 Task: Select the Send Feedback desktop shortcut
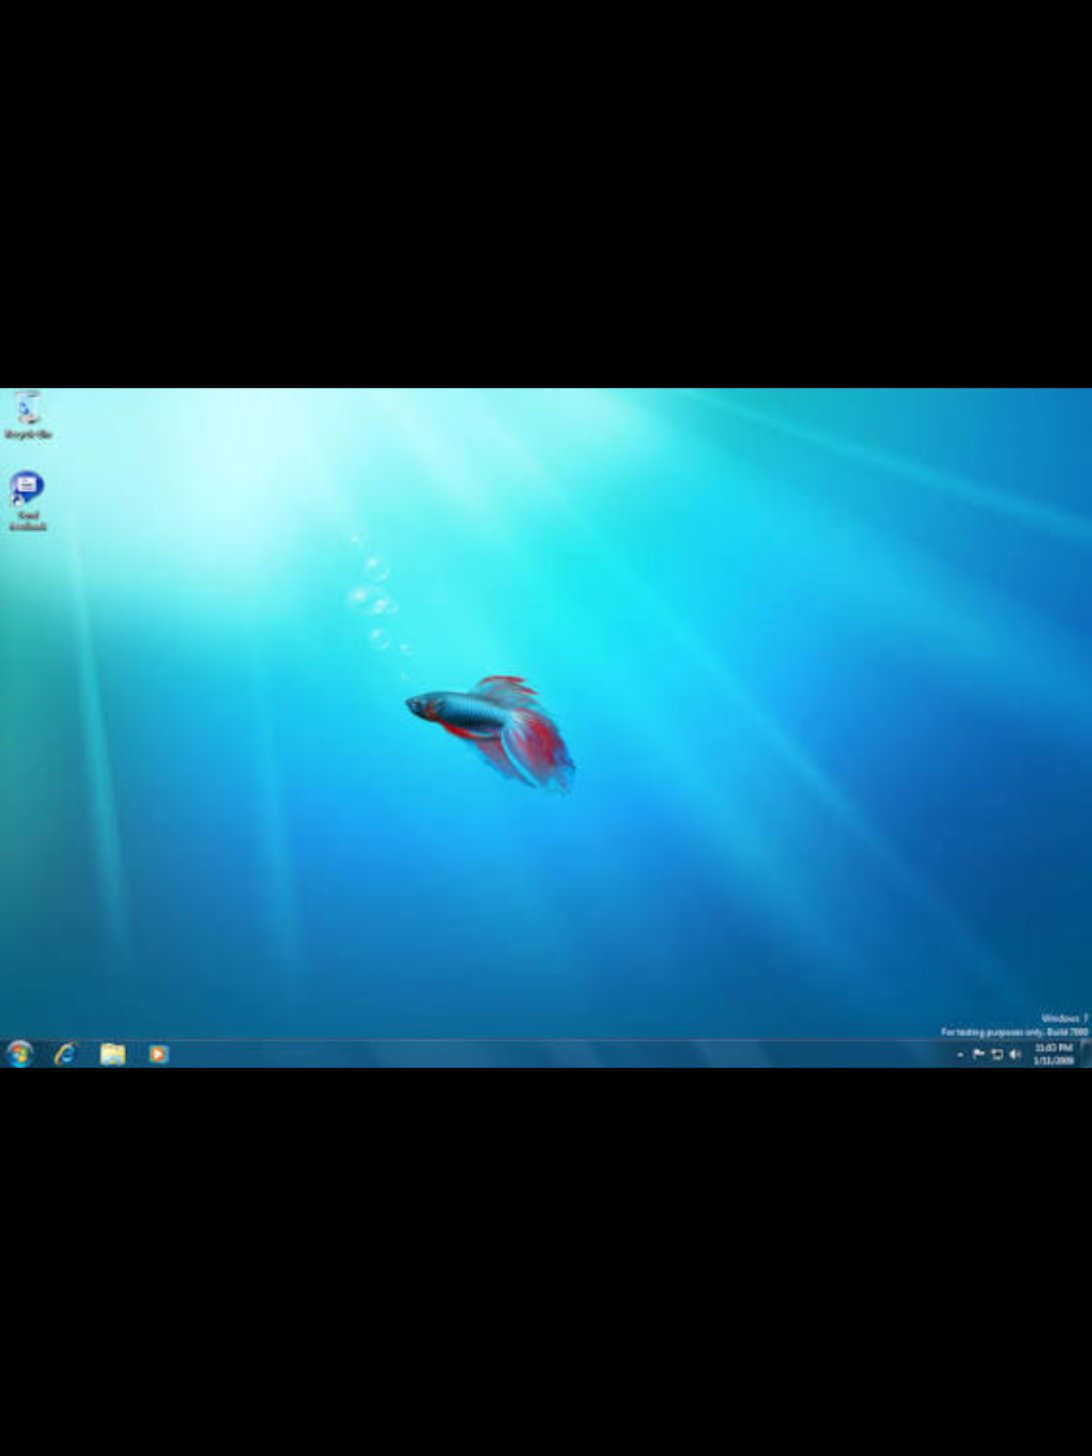tap(27, 501)
